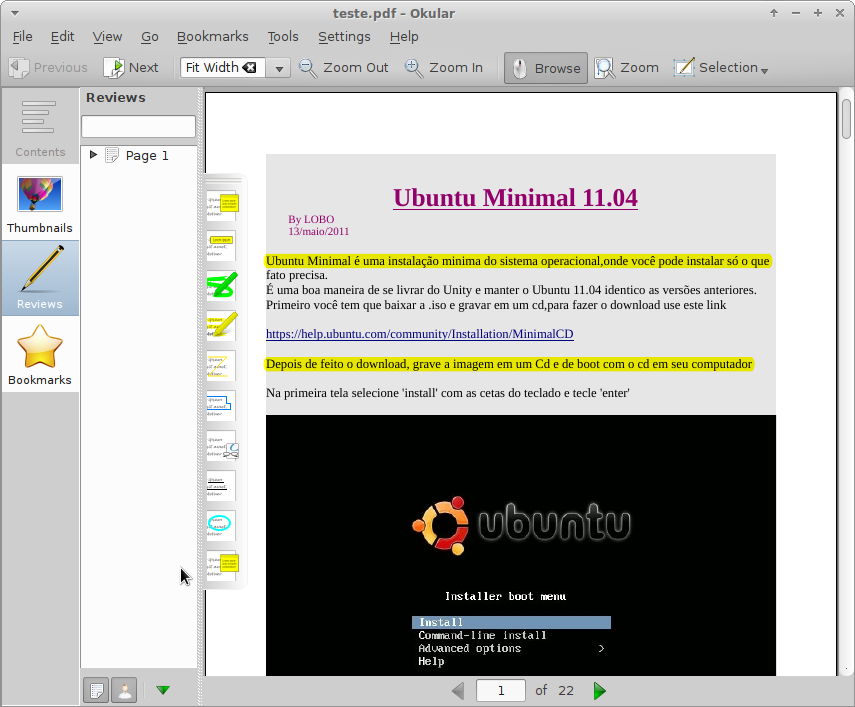Click the 'Ubuntu Minimal 11.04' heading

(x=515, y=198)
